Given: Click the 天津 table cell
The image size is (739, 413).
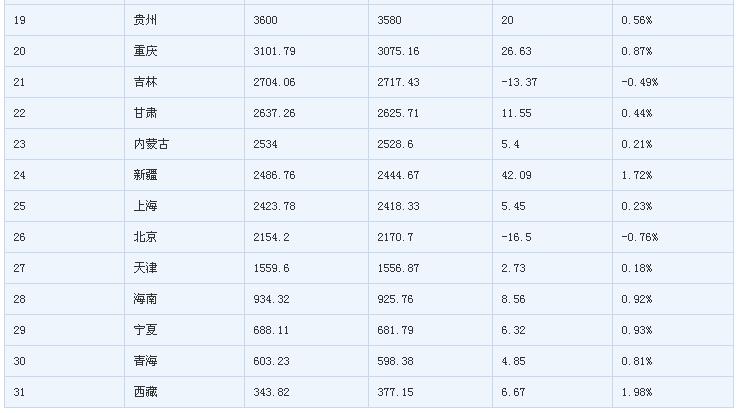Looking at the screenshot, I should pyautogui.click(x=145, y=268).
